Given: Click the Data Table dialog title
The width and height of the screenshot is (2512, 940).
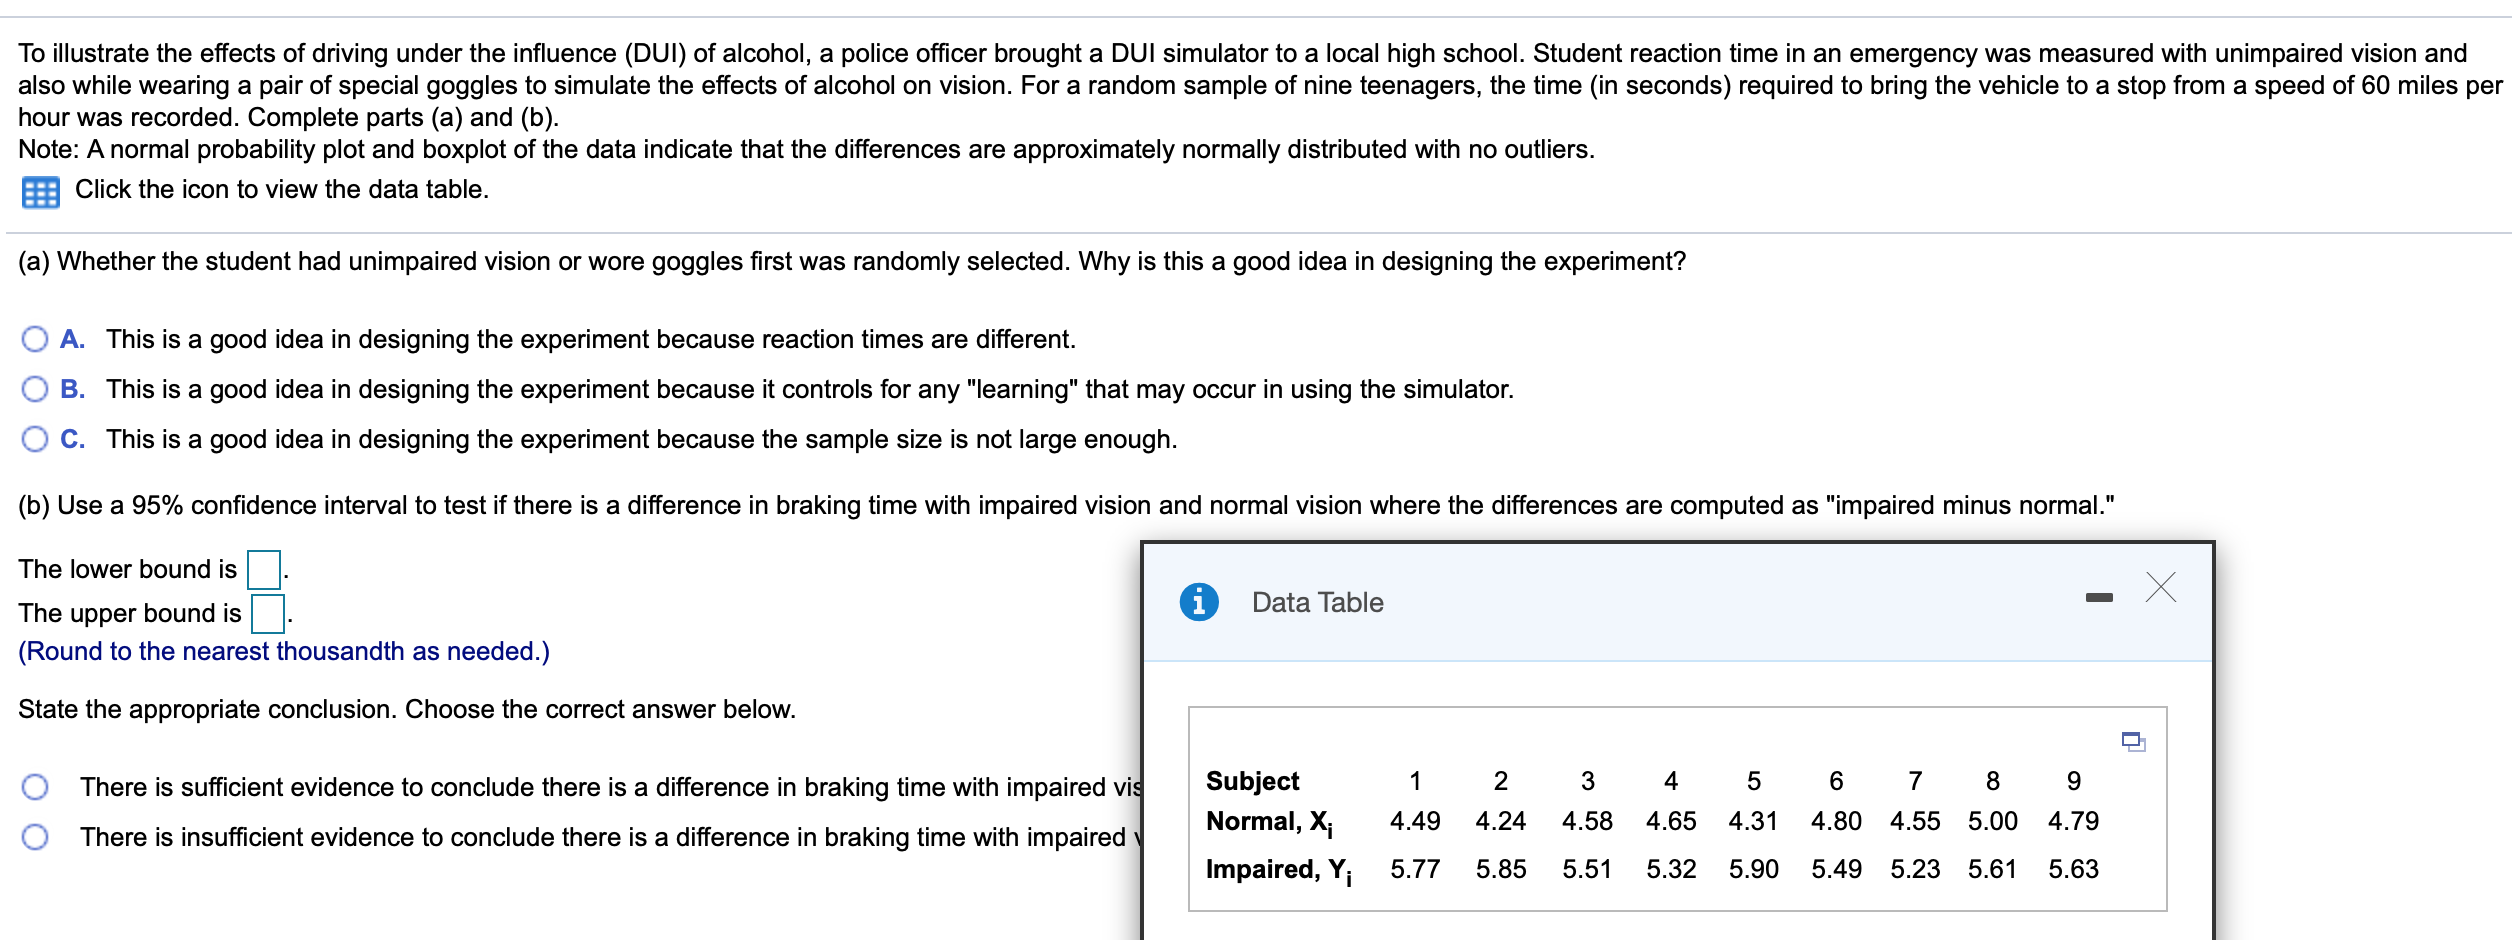Looking at the screenshot, I should point(1314,601).
